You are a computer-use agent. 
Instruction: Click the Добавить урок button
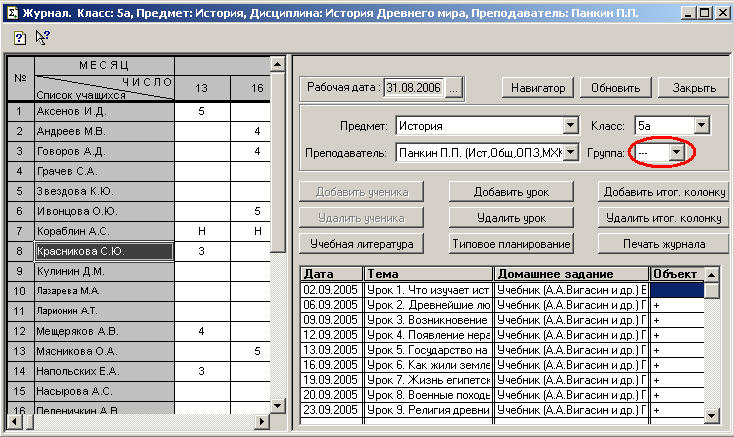509,192
